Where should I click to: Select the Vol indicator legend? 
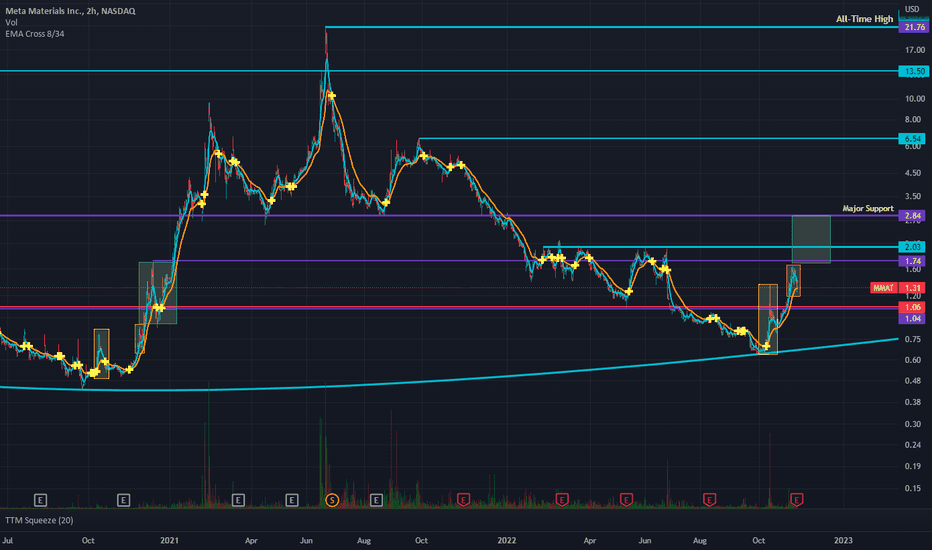[11, 22]
